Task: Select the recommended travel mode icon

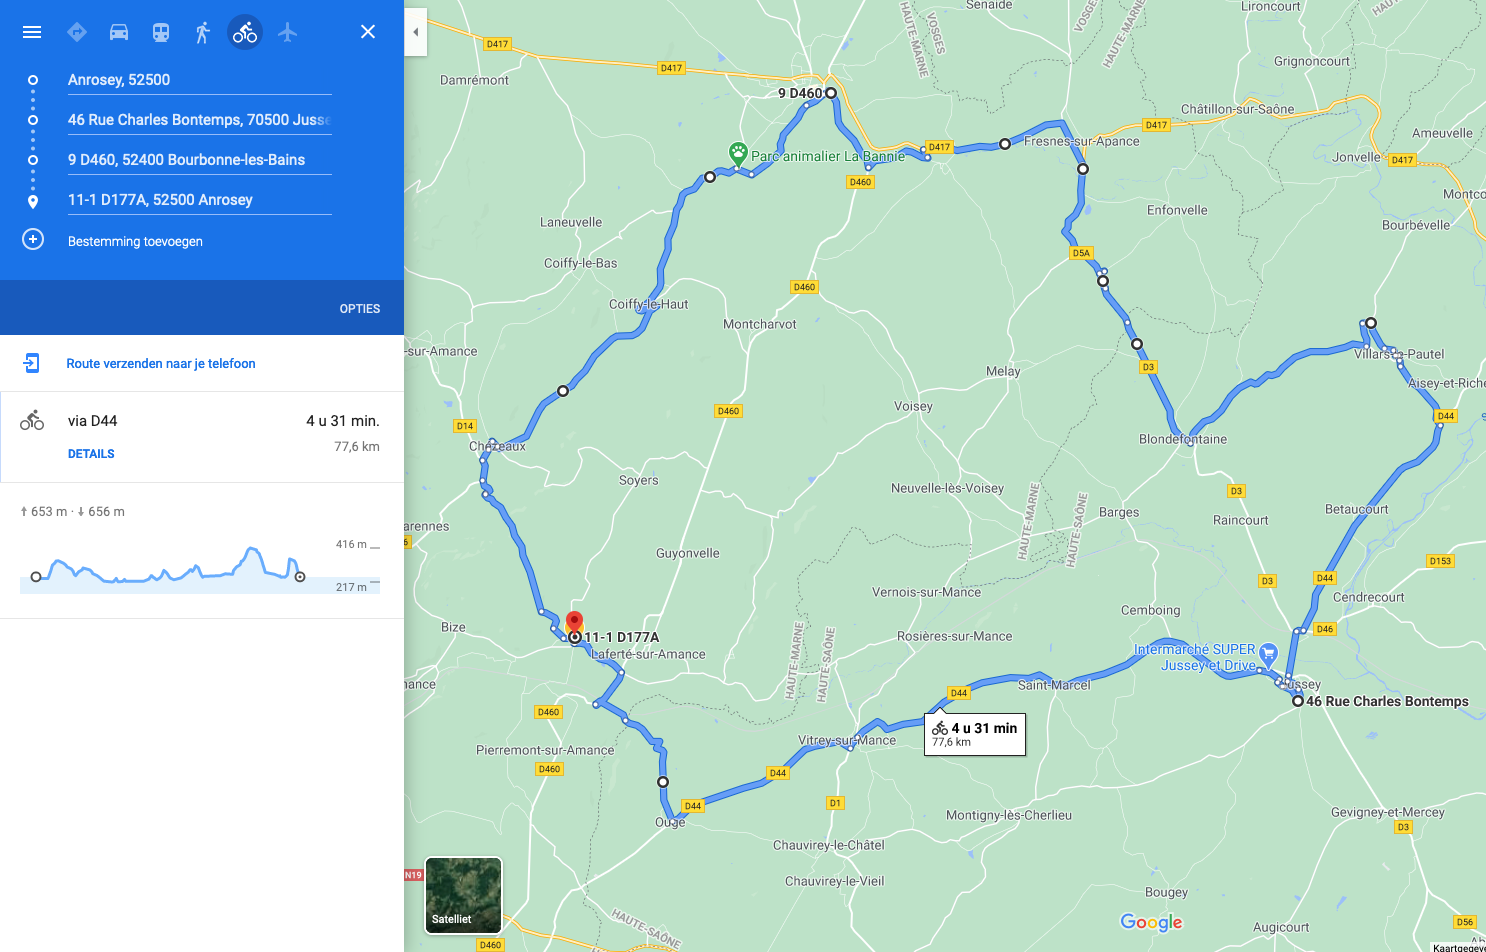Action: click(x=77, y=32)
